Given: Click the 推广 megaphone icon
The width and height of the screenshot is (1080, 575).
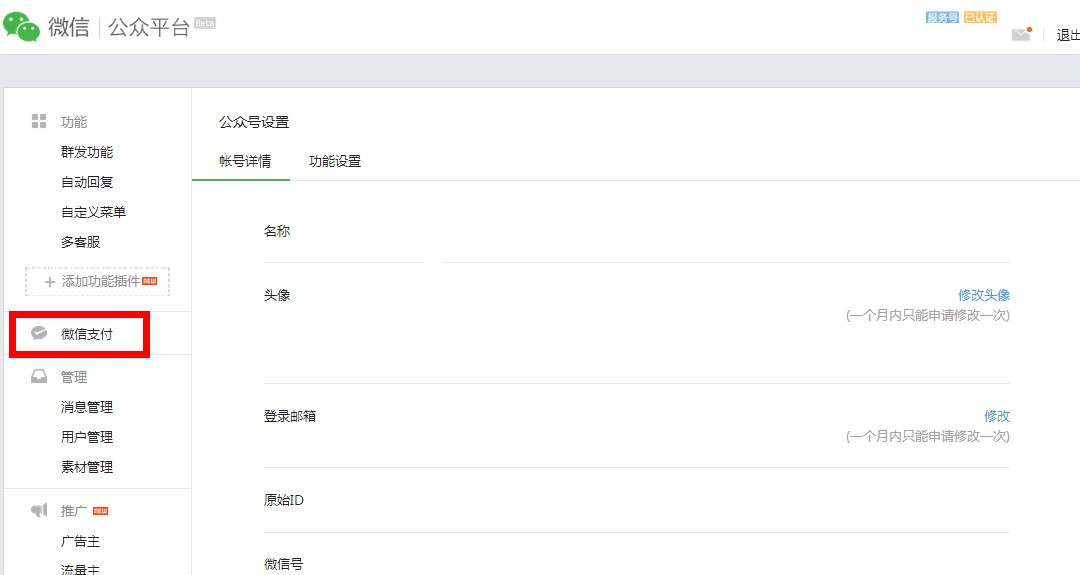Looking at the screenshot, I should [x=39, y=510].
